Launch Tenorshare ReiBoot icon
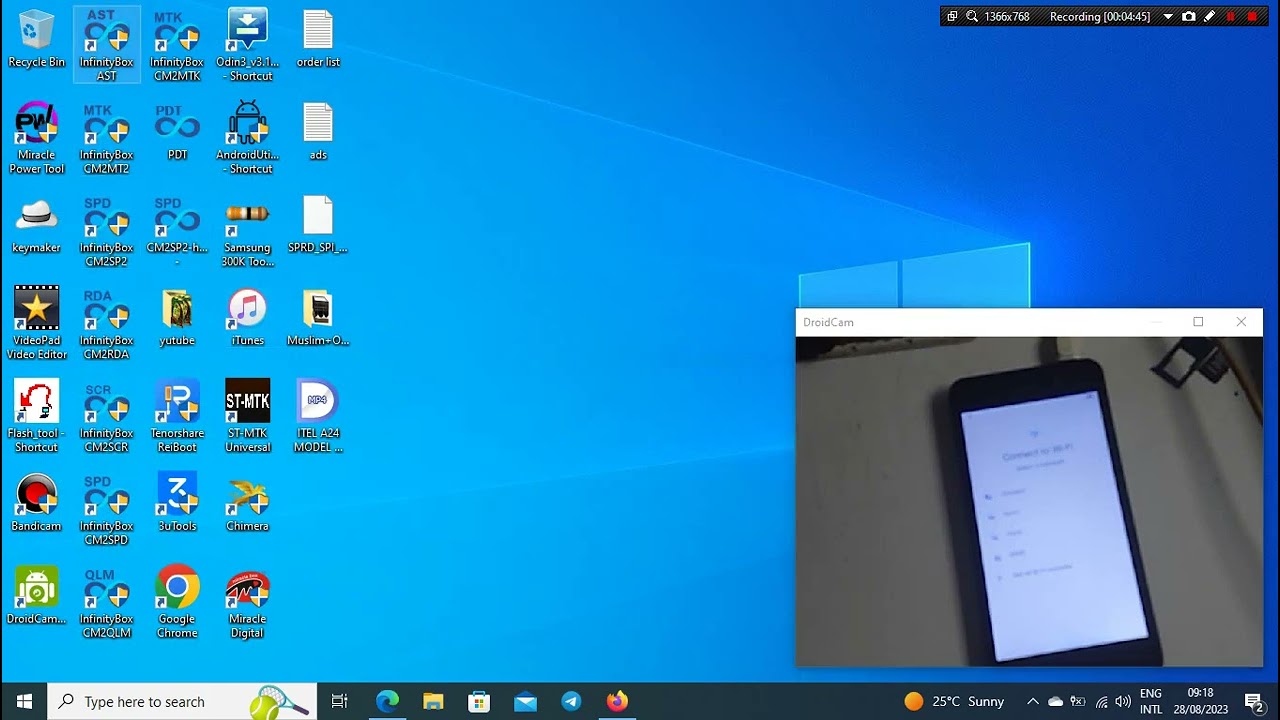Image resolution: width=1280 pixels, height=720 pixels. [177, 417]
